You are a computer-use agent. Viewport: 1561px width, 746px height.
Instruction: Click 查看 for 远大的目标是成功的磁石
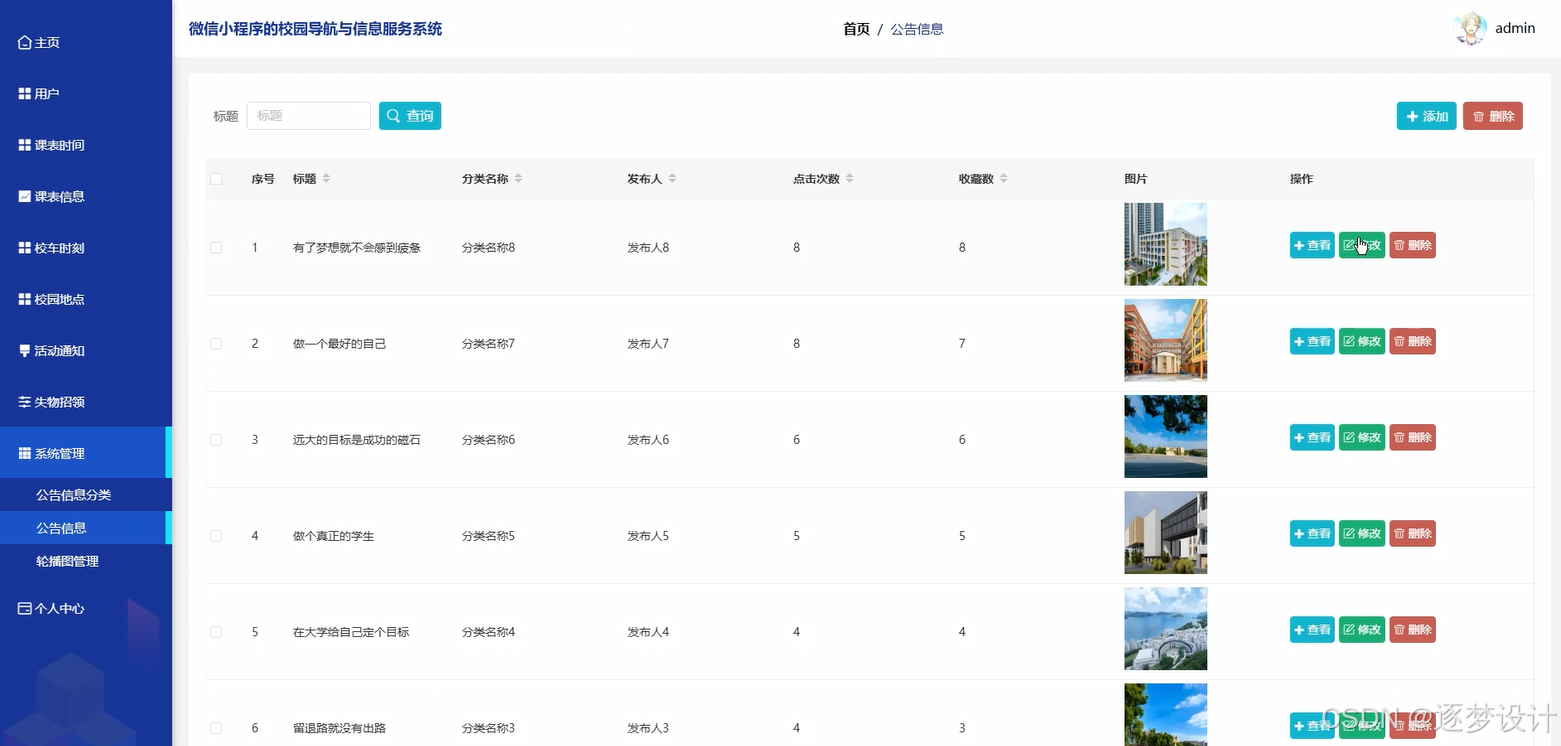pos(1312,437)
